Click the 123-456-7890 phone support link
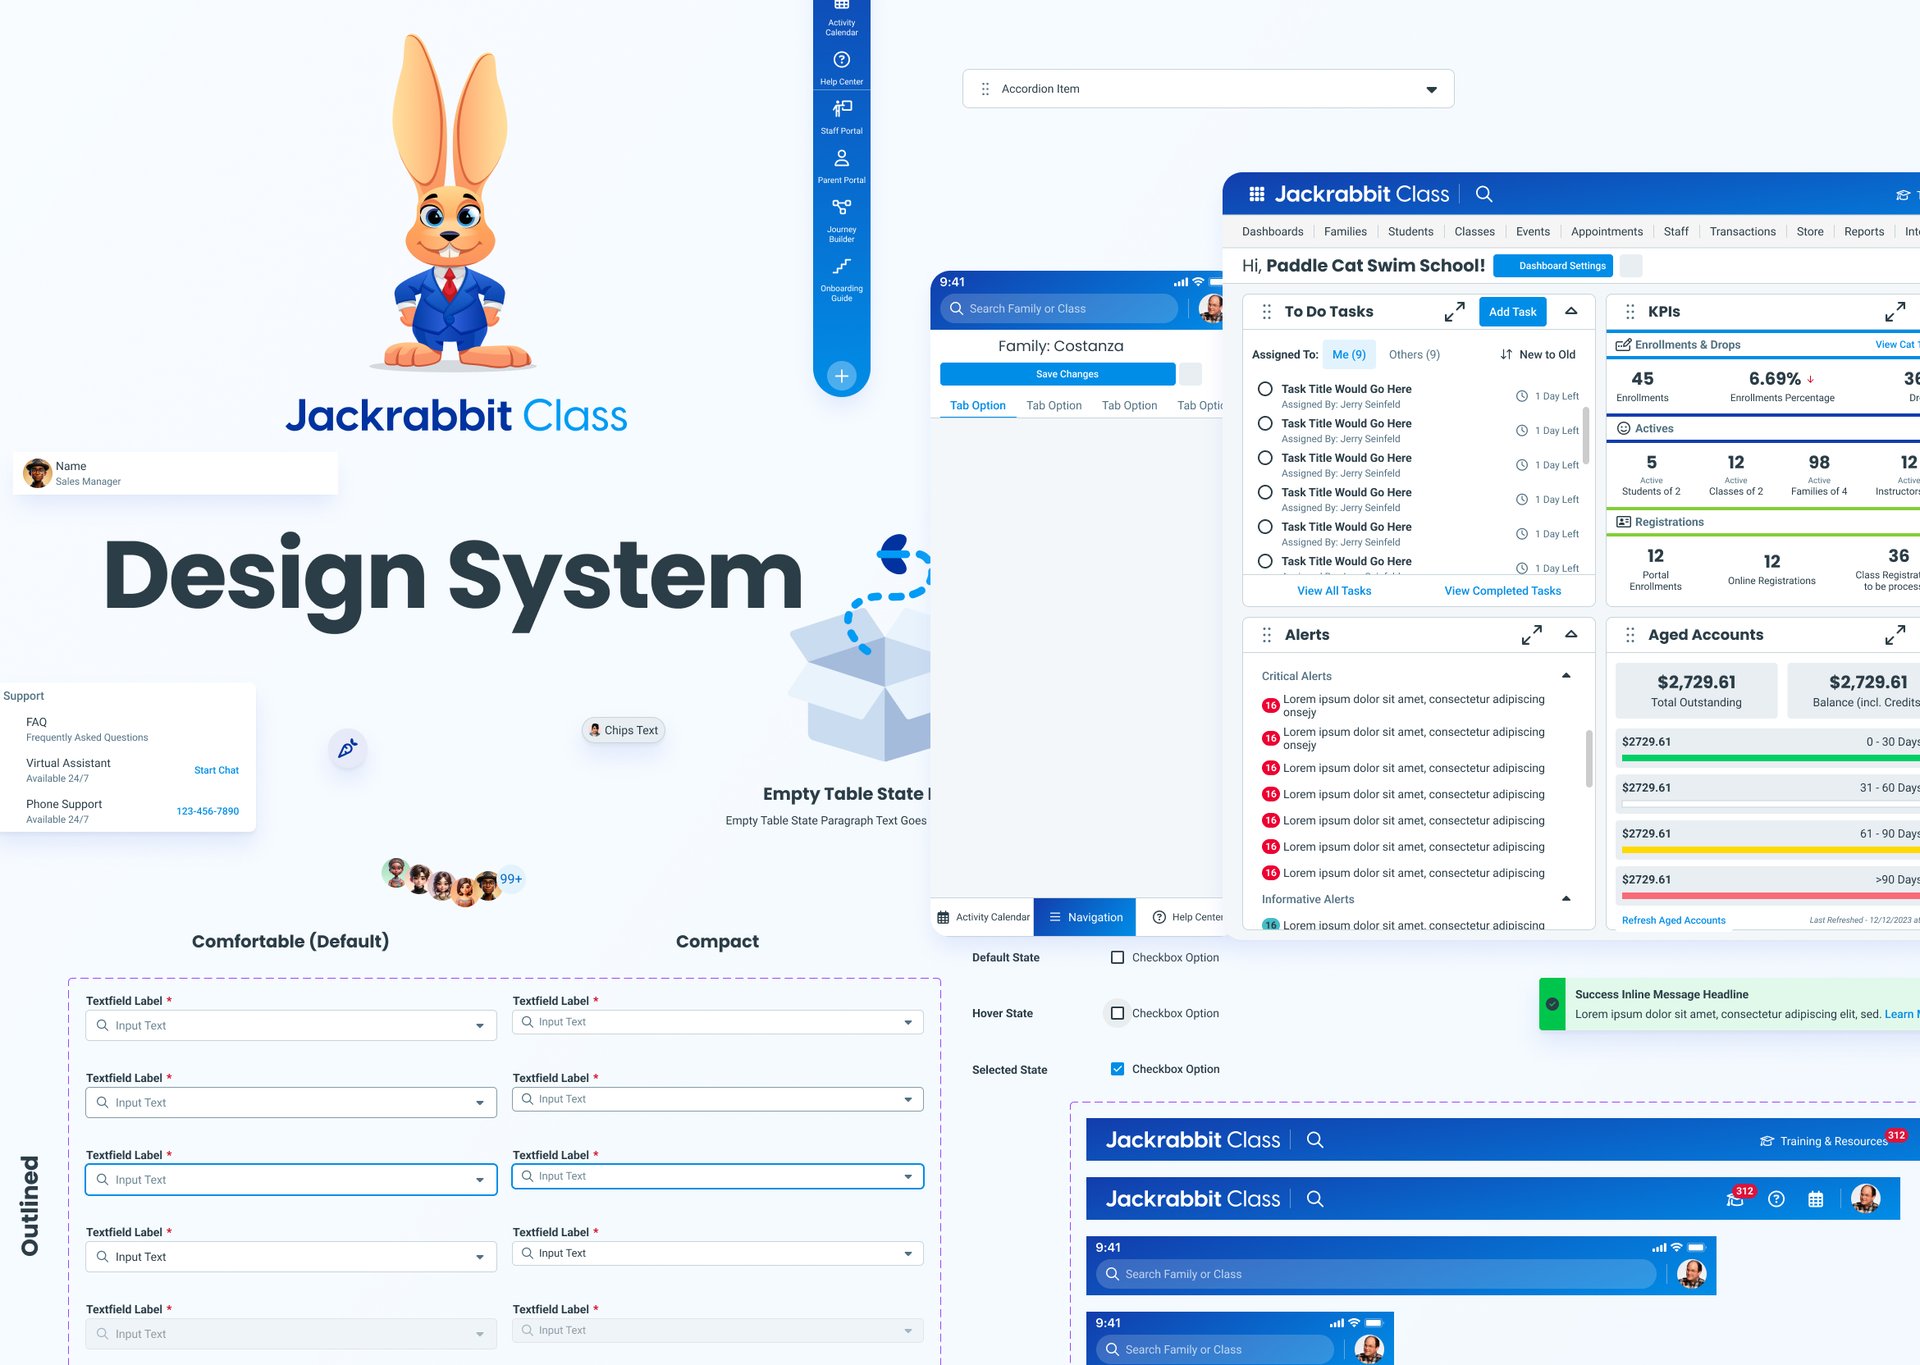Image resolution: width=1920 pixels, height=1365 pixels. 207,812
